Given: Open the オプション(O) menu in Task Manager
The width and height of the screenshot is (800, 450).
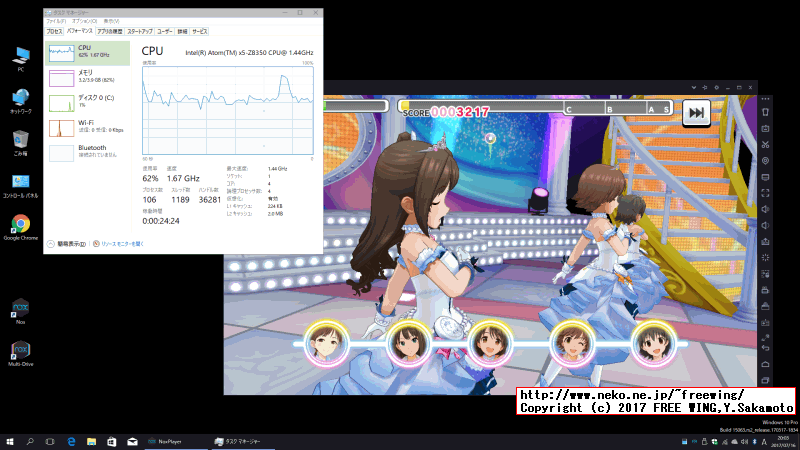Looking at the screenshot, I should tap(85, 21).
